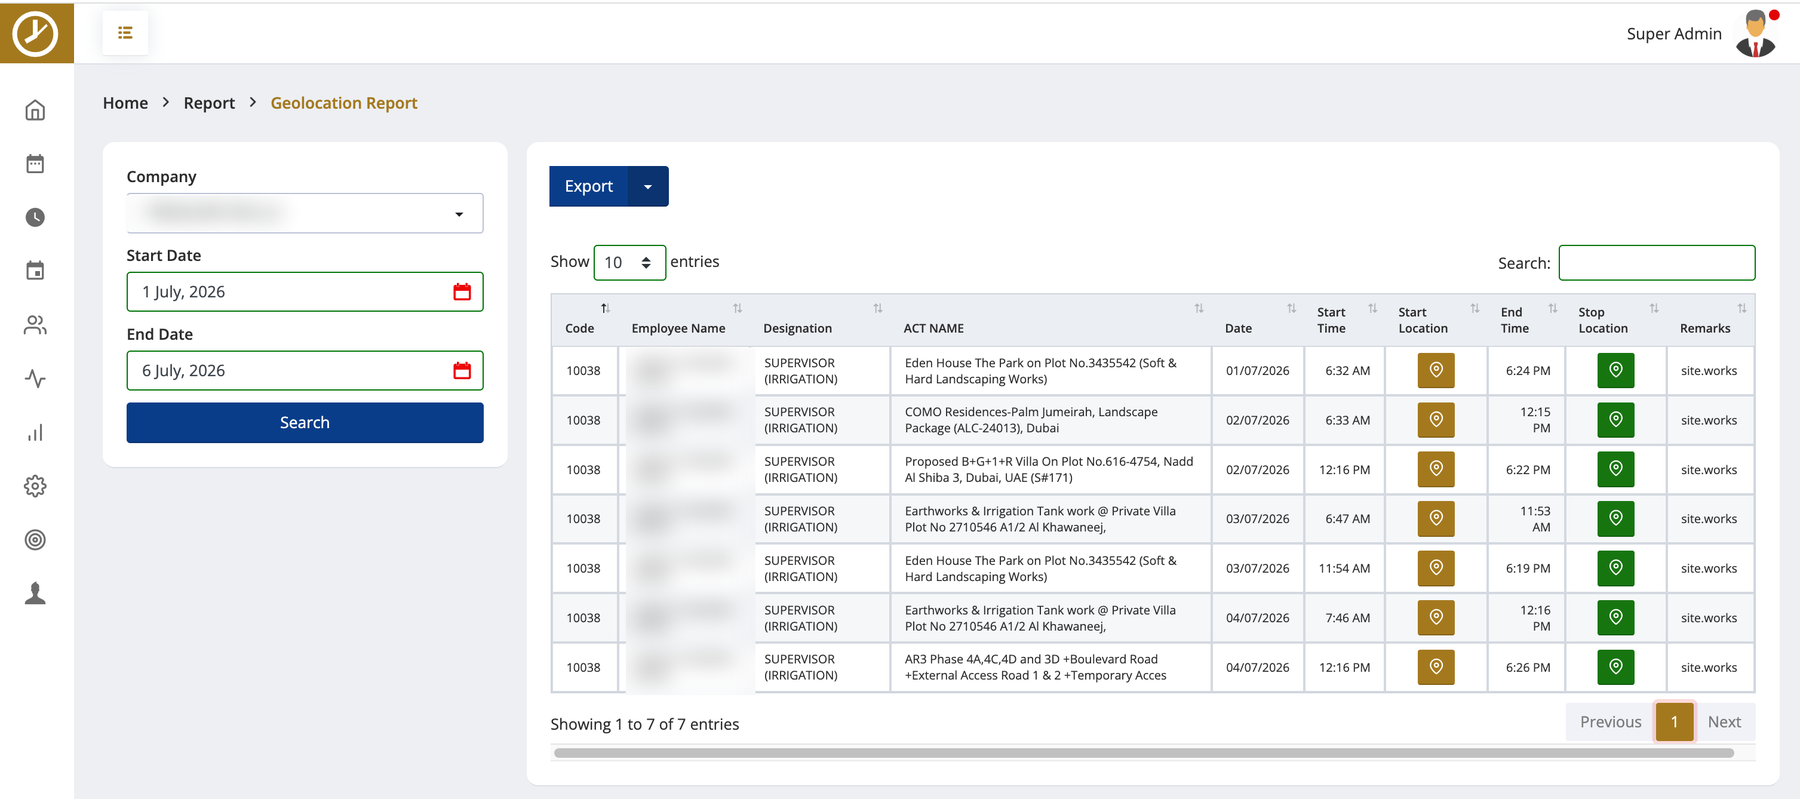The height and width of the screenshot is (799, 1800).
Task: Click the Proposed B+G+1+R Villa activity cell
Action: [x=1051, y=469]
